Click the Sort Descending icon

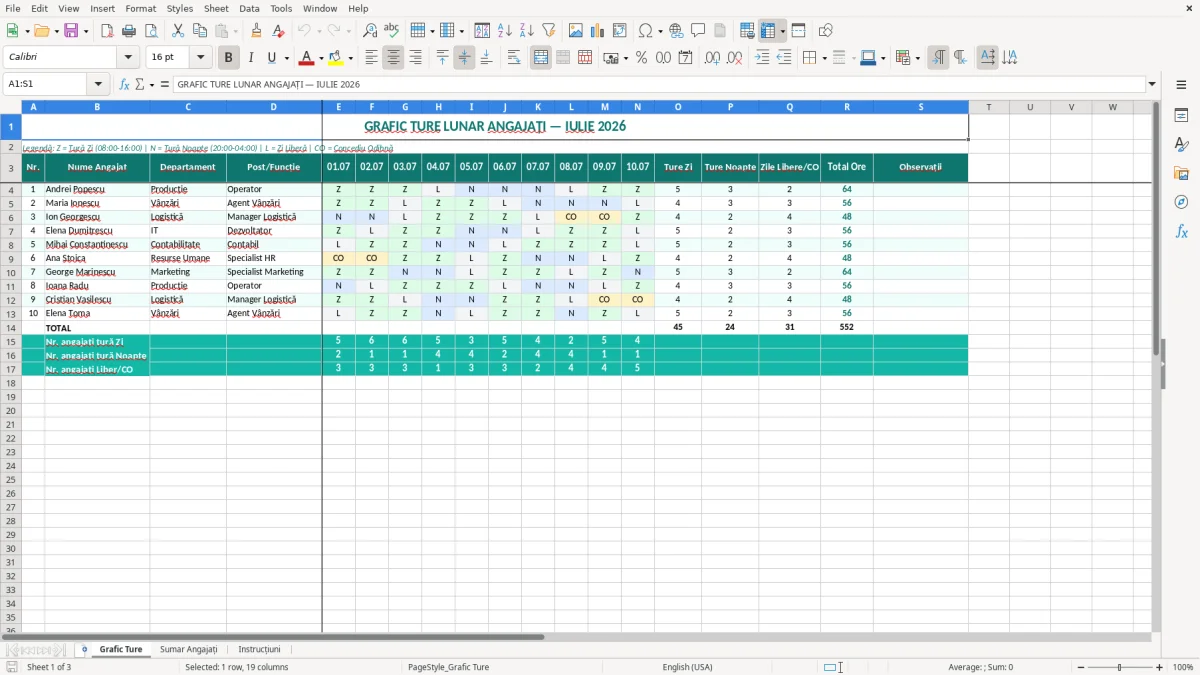pyautogui.click(x=526, y=31)
